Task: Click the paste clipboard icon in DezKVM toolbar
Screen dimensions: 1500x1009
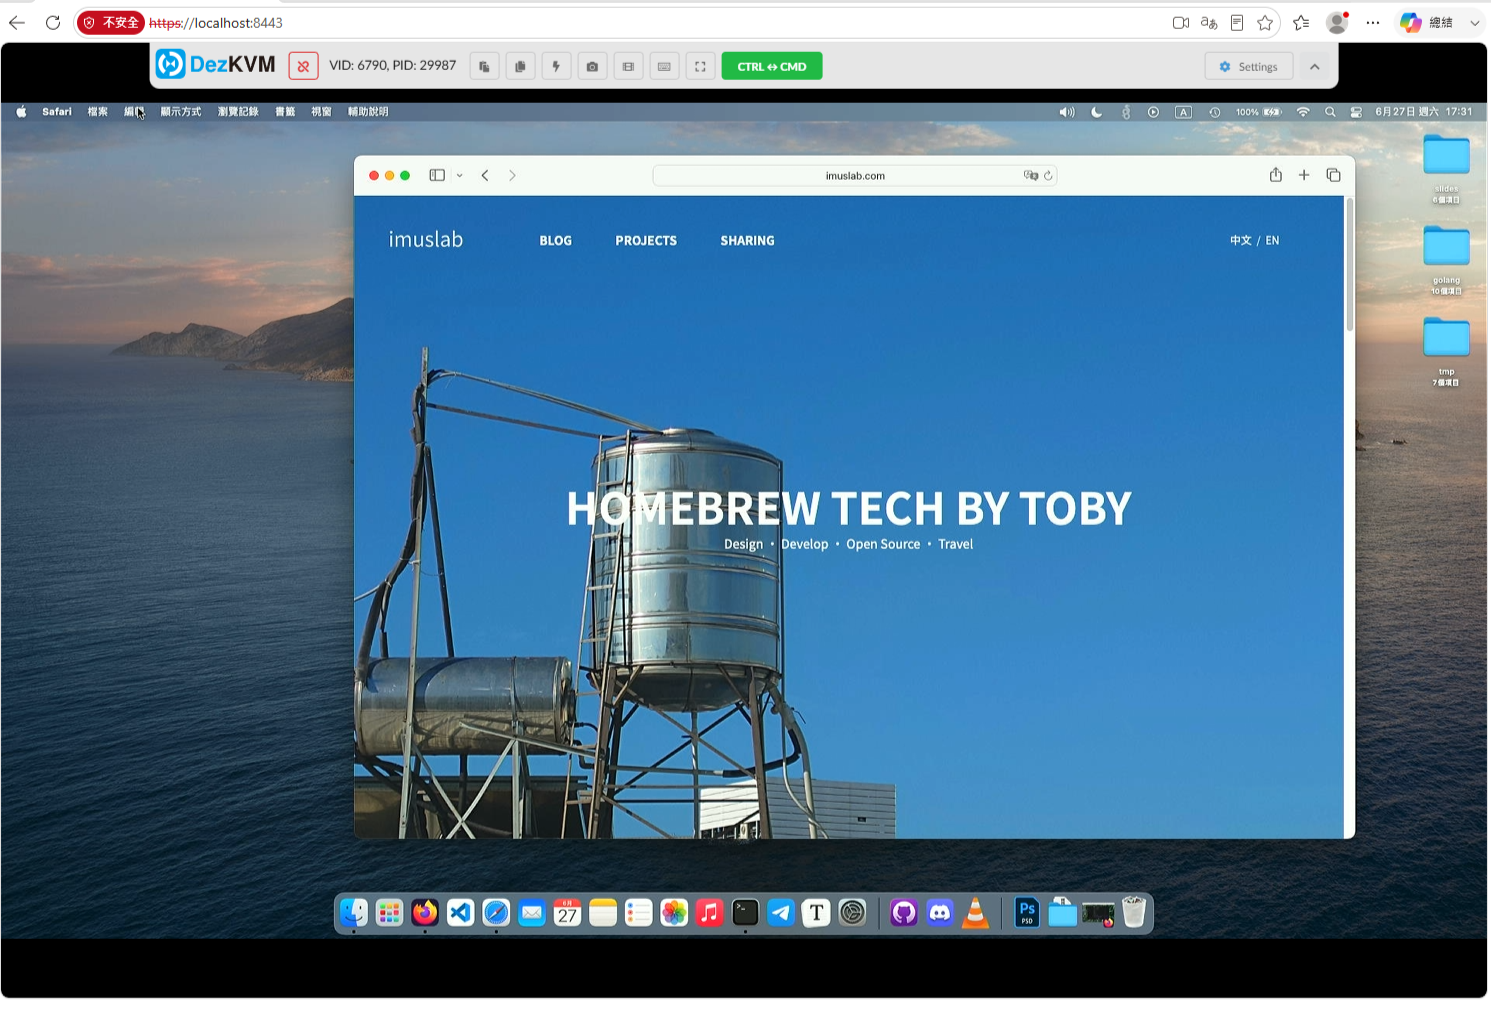Action: click(x=484, y=67)
